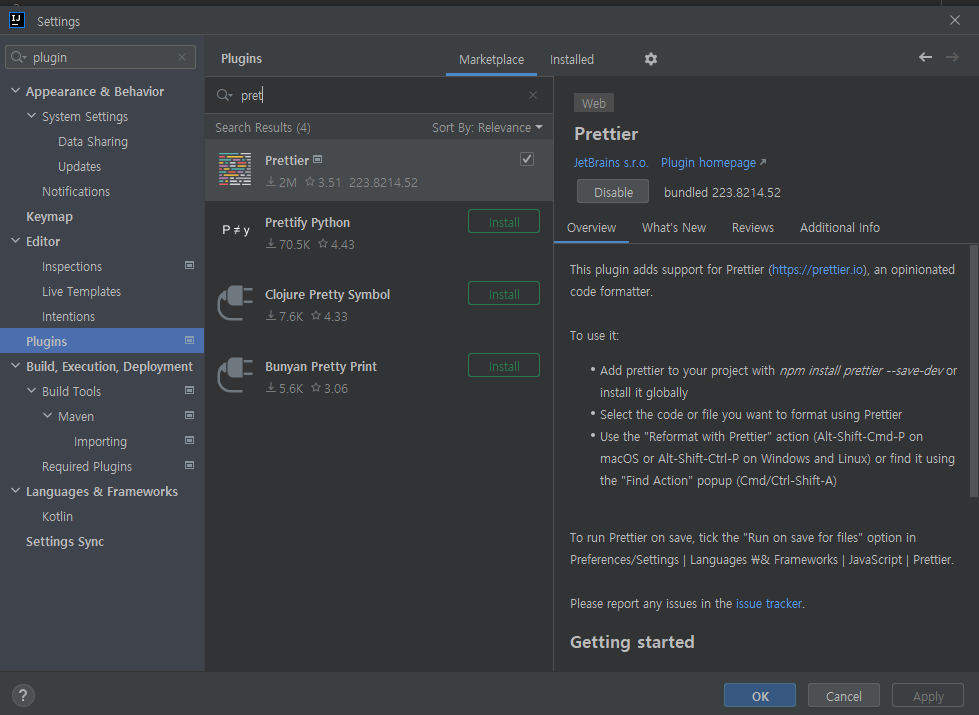Disable the Prettier plugin
The image size is (979, 715).
613,192
